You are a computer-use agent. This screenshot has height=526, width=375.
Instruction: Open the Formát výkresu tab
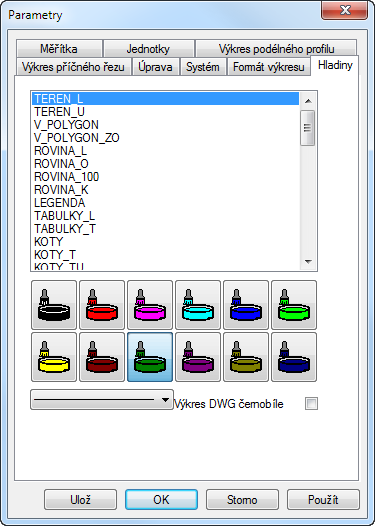(x=269, y=67)
